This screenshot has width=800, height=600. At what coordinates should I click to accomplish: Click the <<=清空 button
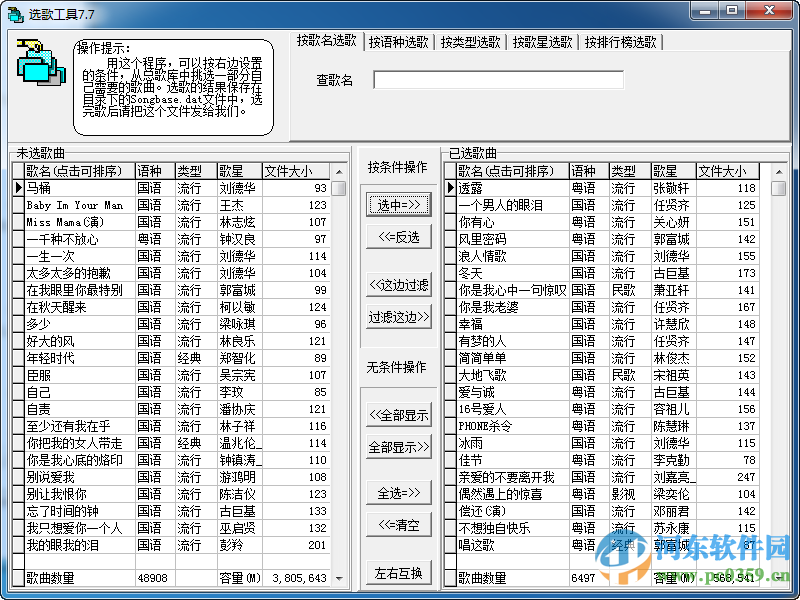[x=399, y=525]
